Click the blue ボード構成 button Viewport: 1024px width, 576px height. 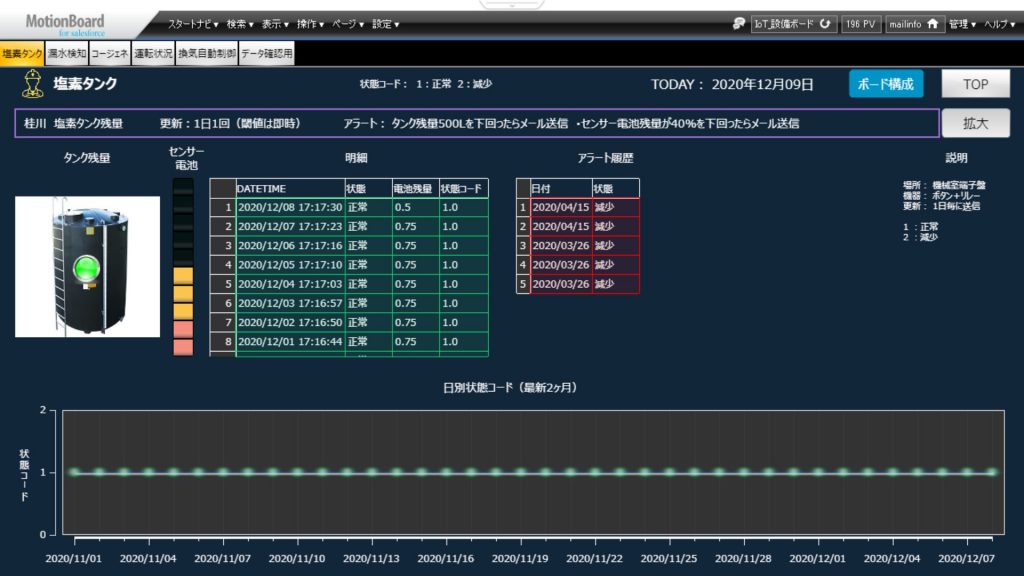[x=886, y=85]
